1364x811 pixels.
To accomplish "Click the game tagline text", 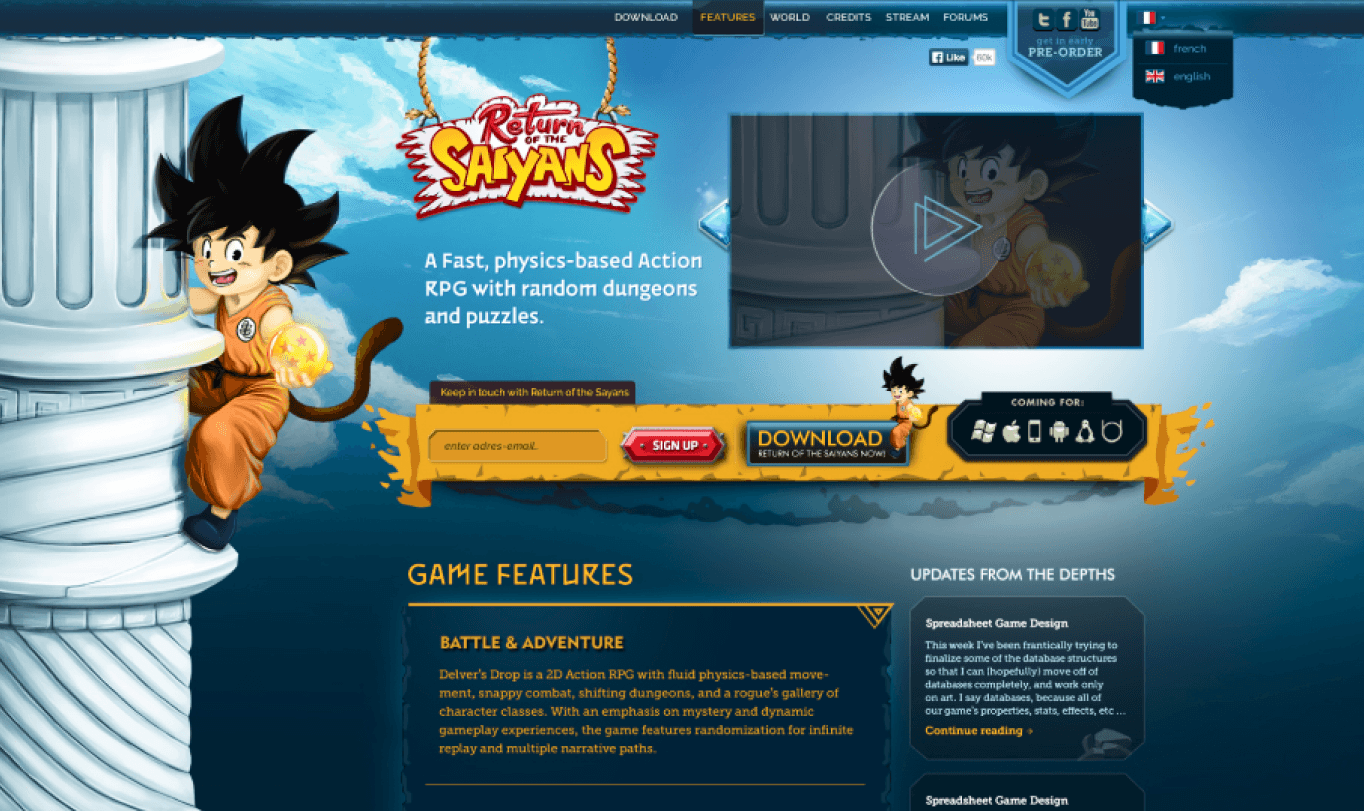I will pos(563,288).
